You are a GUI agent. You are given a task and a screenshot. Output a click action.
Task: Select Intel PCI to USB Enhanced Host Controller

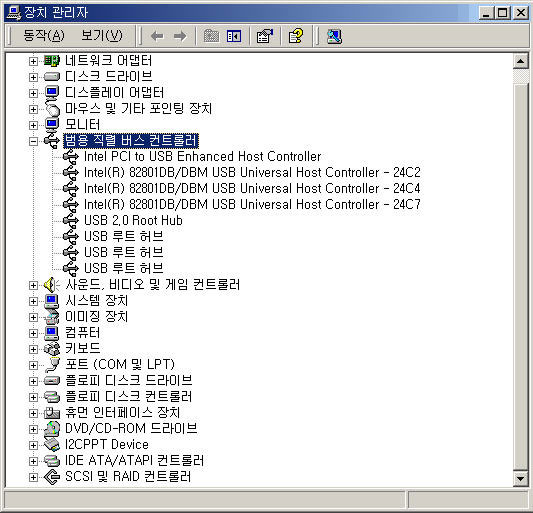(x=202, y=157)
